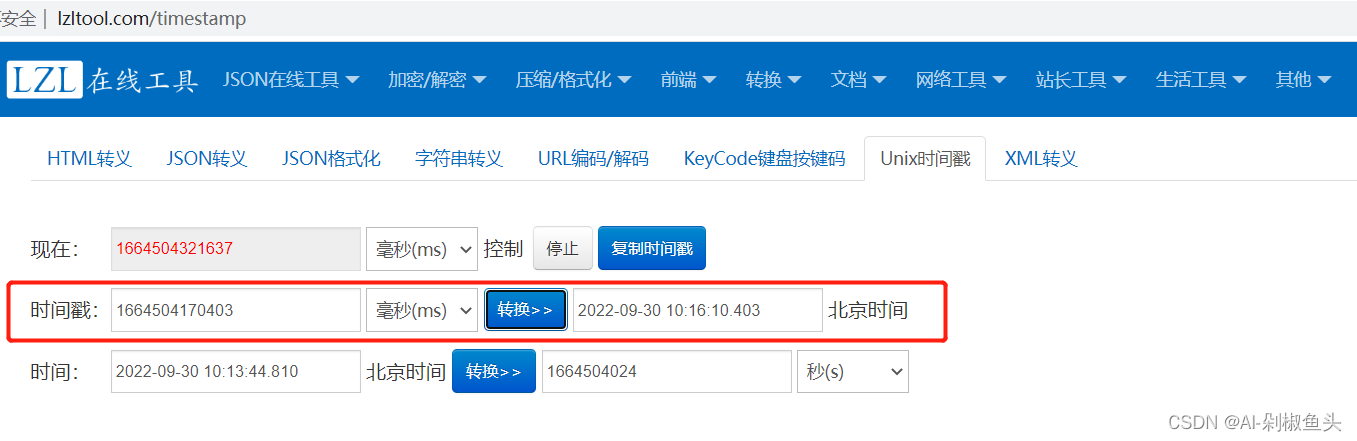Screen dimensions: 1357x441
Task: Go to the 字符串转义 tab
Action: (459, 159)
